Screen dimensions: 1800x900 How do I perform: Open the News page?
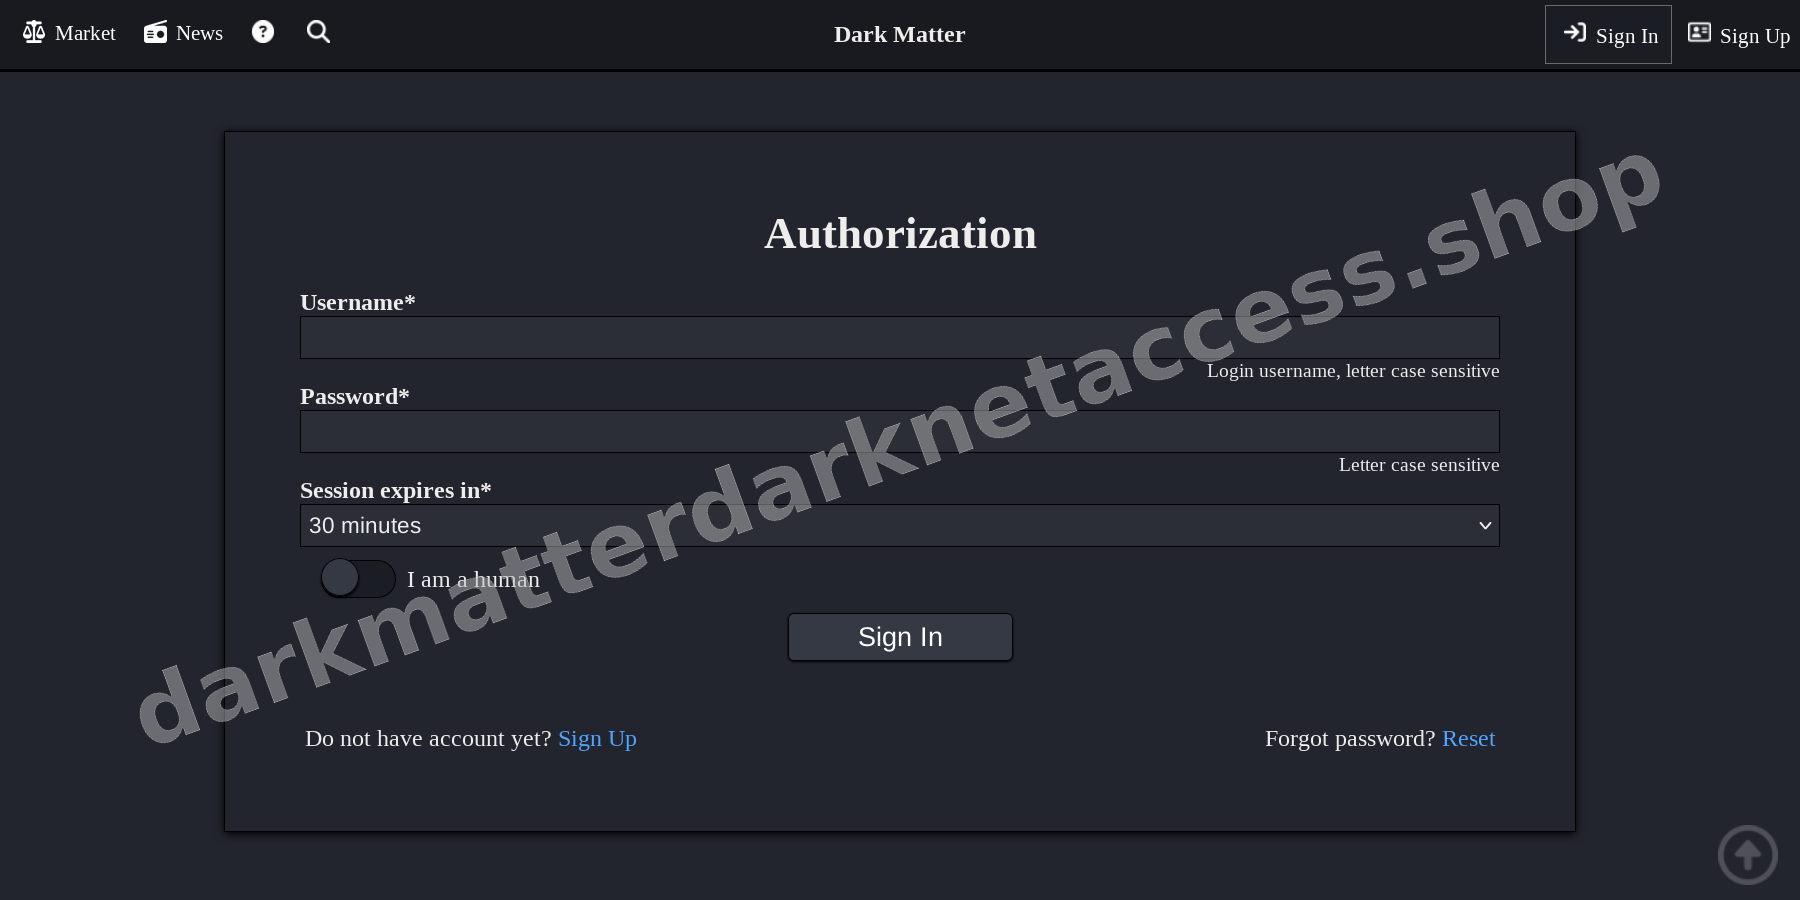tap(200, 33)
